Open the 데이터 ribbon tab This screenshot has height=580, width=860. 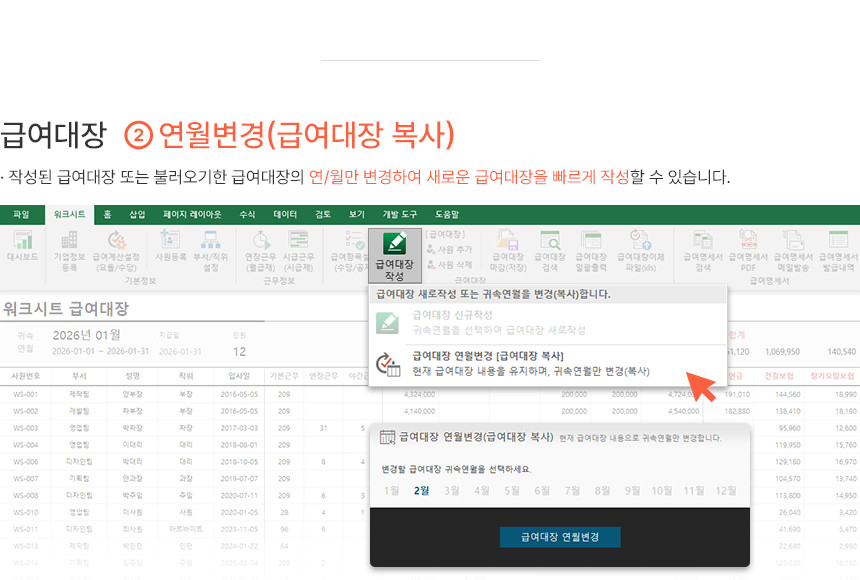[285, 214]
